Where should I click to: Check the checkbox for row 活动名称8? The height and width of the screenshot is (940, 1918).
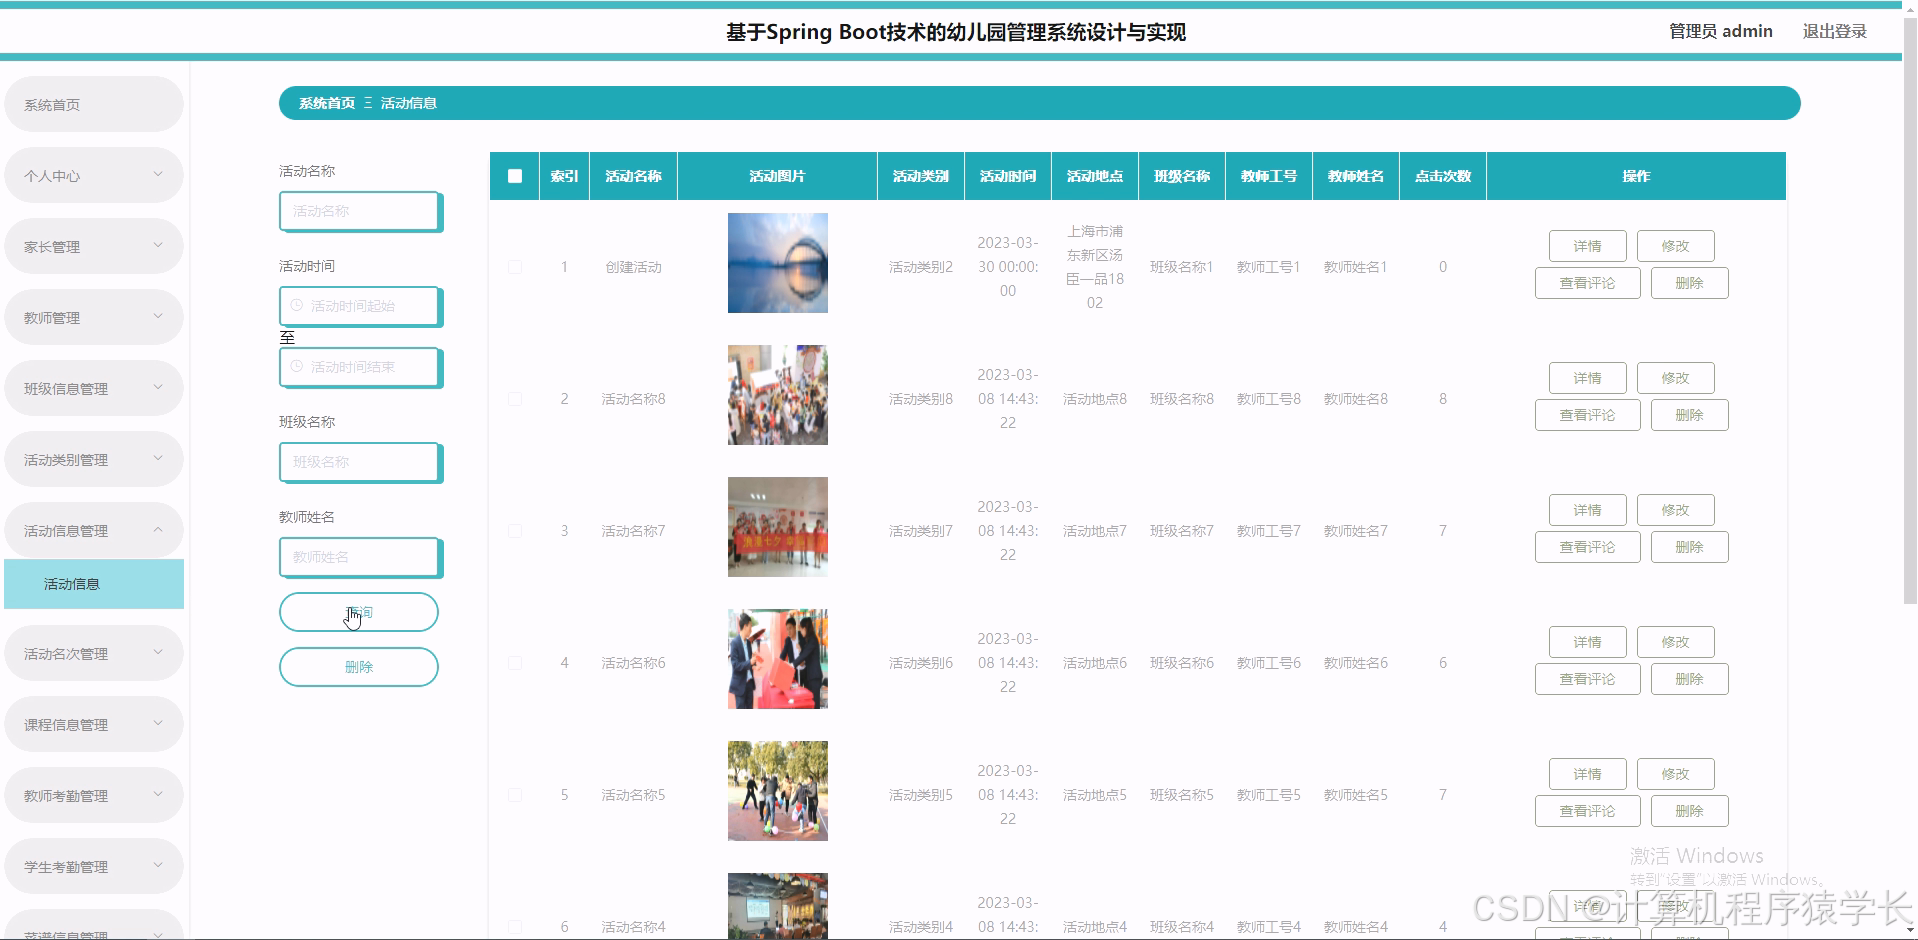515,399
